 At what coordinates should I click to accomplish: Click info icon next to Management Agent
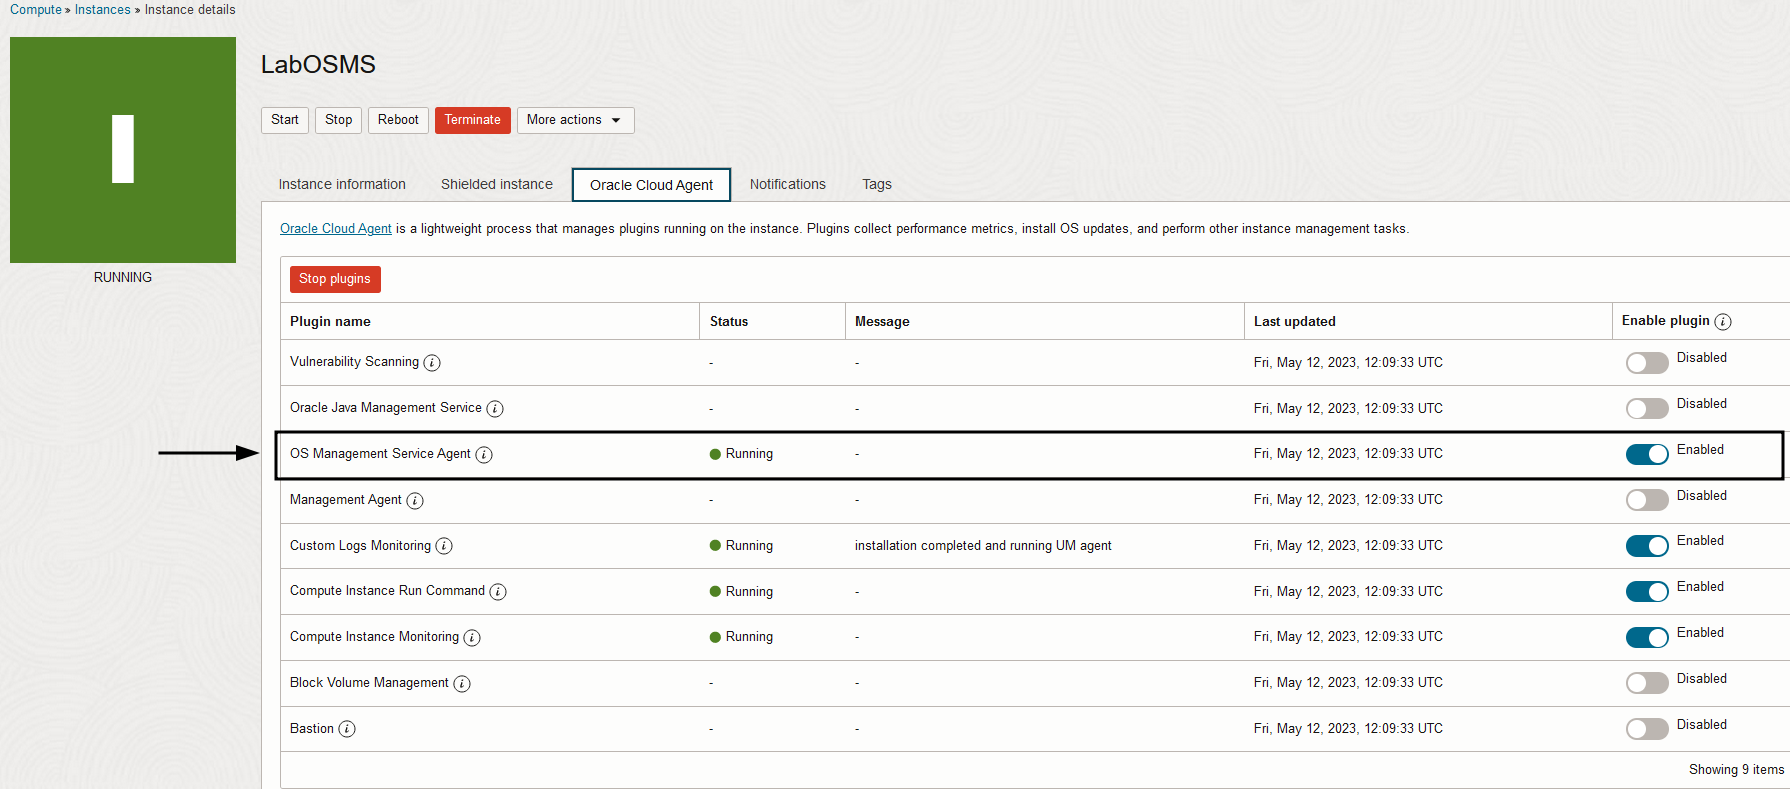click(415, 501)
